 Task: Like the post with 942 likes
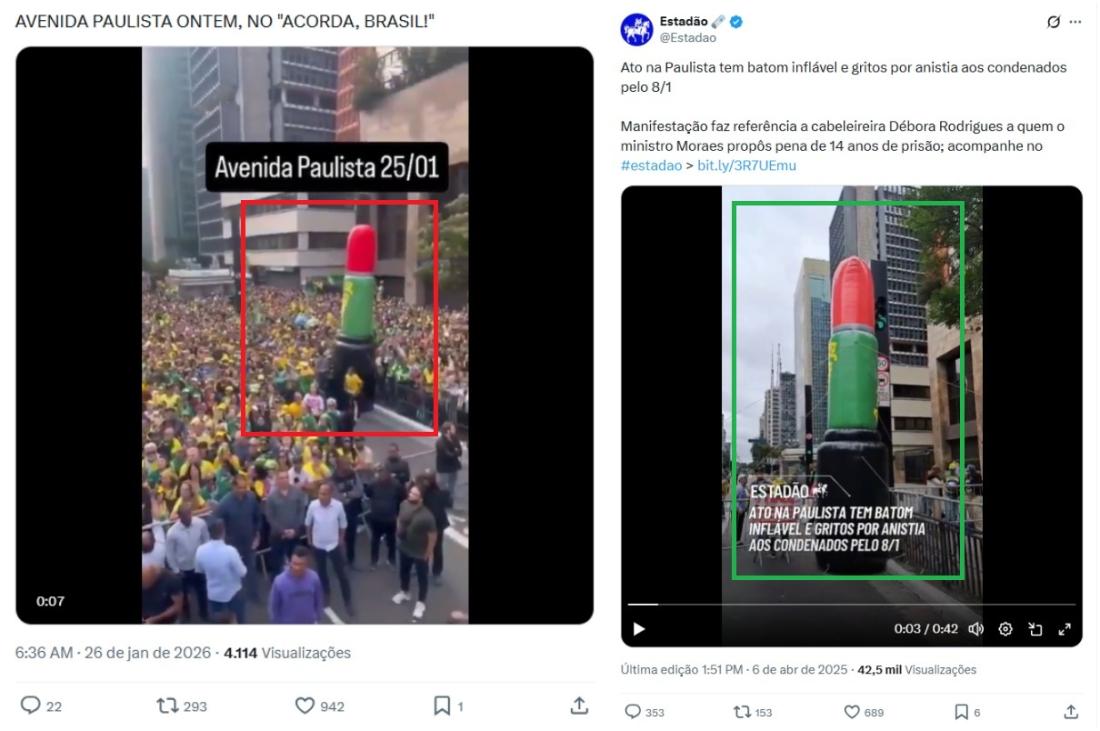point(304,705)
